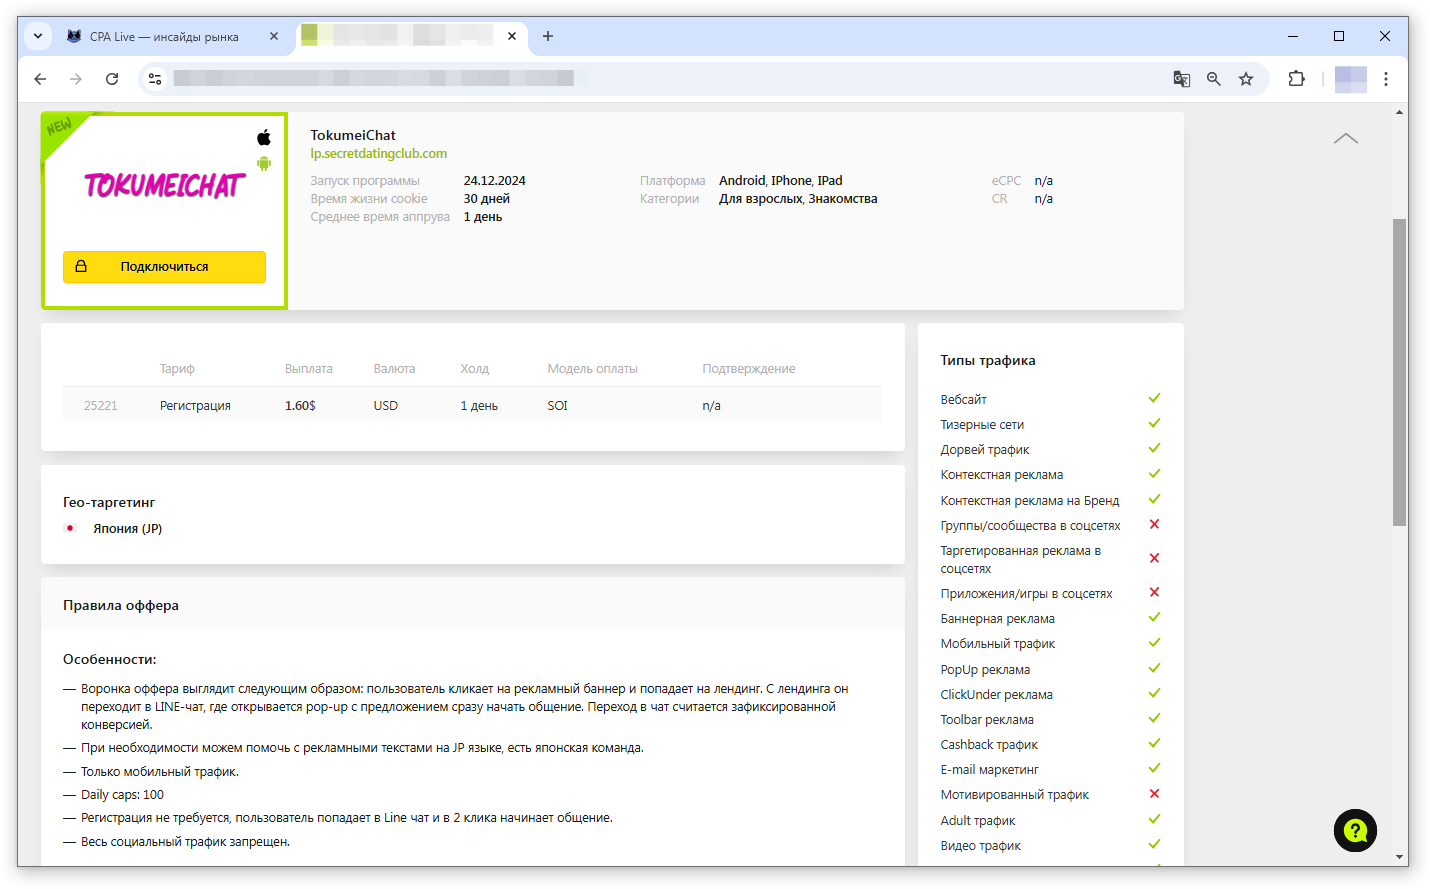Reload the current page
The height and width of the screenshot is (889, 1430).
point(112,79)
